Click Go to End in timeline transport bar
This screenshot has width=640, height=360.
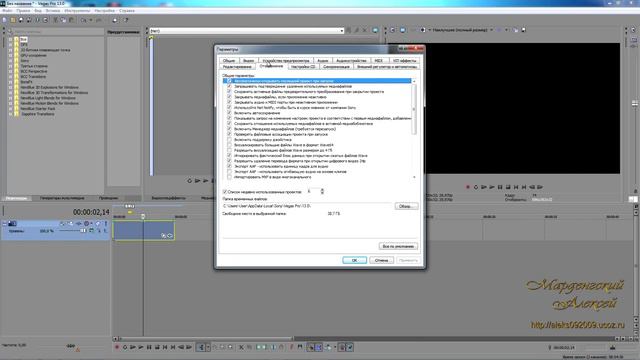pos(173,347)
